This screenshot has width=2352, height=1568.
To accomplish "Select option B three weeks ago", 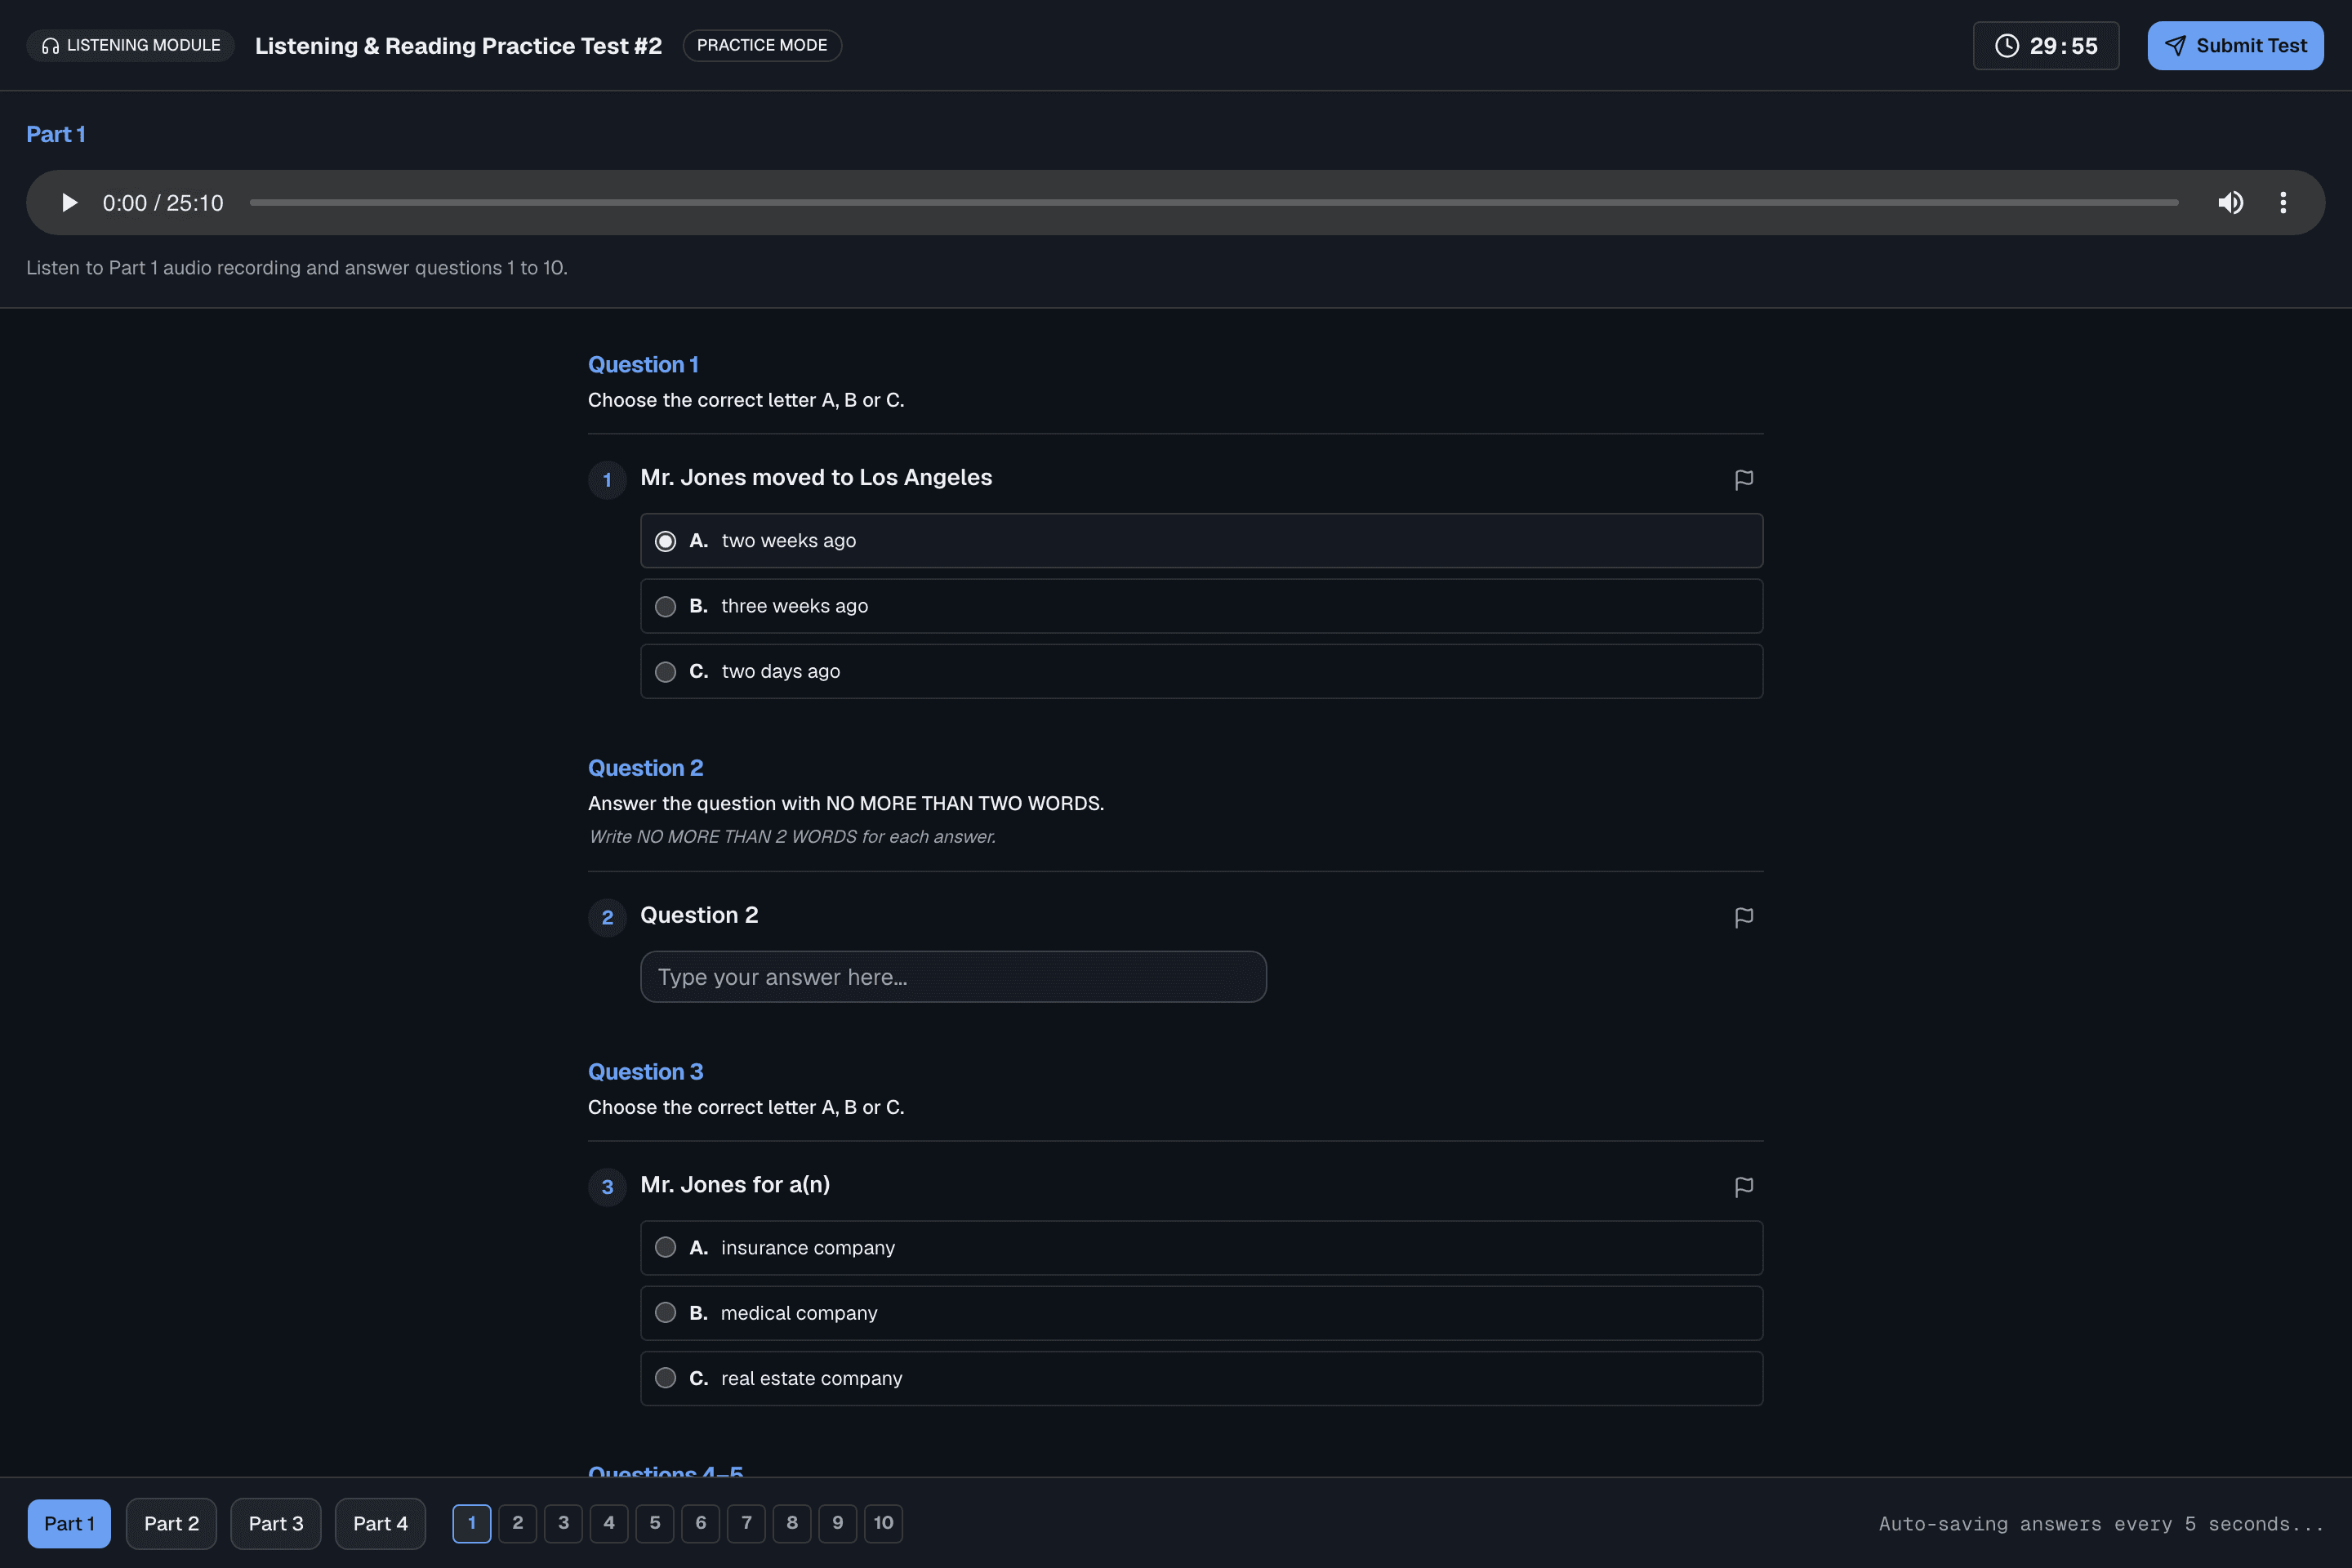I will tap(1201, 606).
